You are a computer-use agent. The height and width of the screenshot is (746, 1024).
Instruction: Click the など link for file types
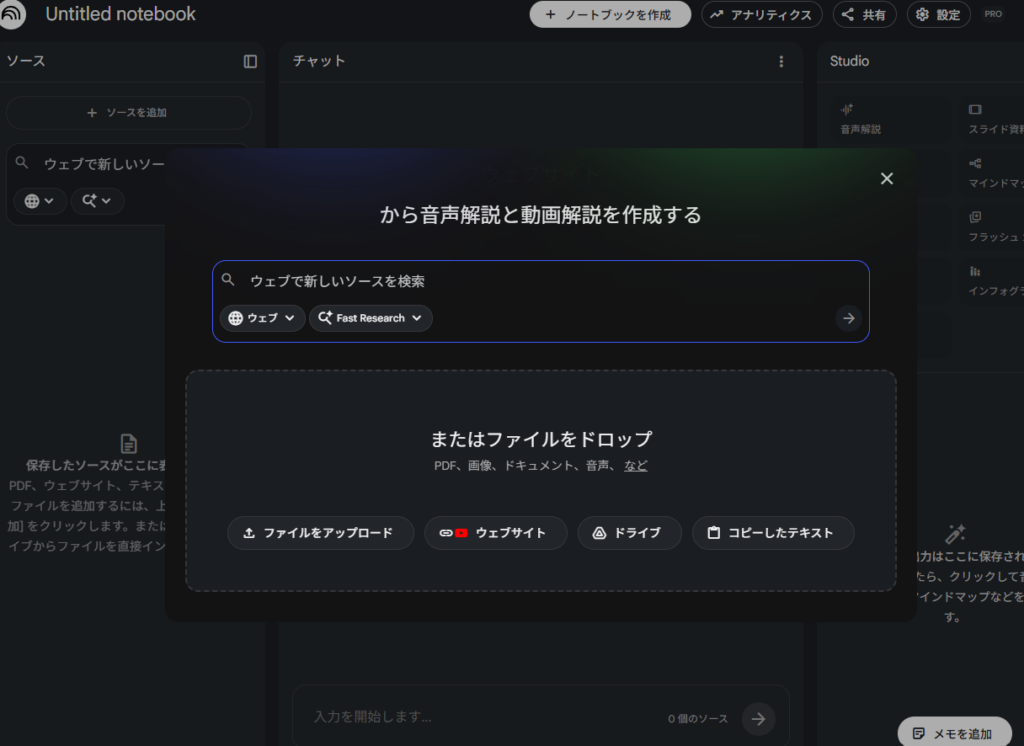pos(636,465)
